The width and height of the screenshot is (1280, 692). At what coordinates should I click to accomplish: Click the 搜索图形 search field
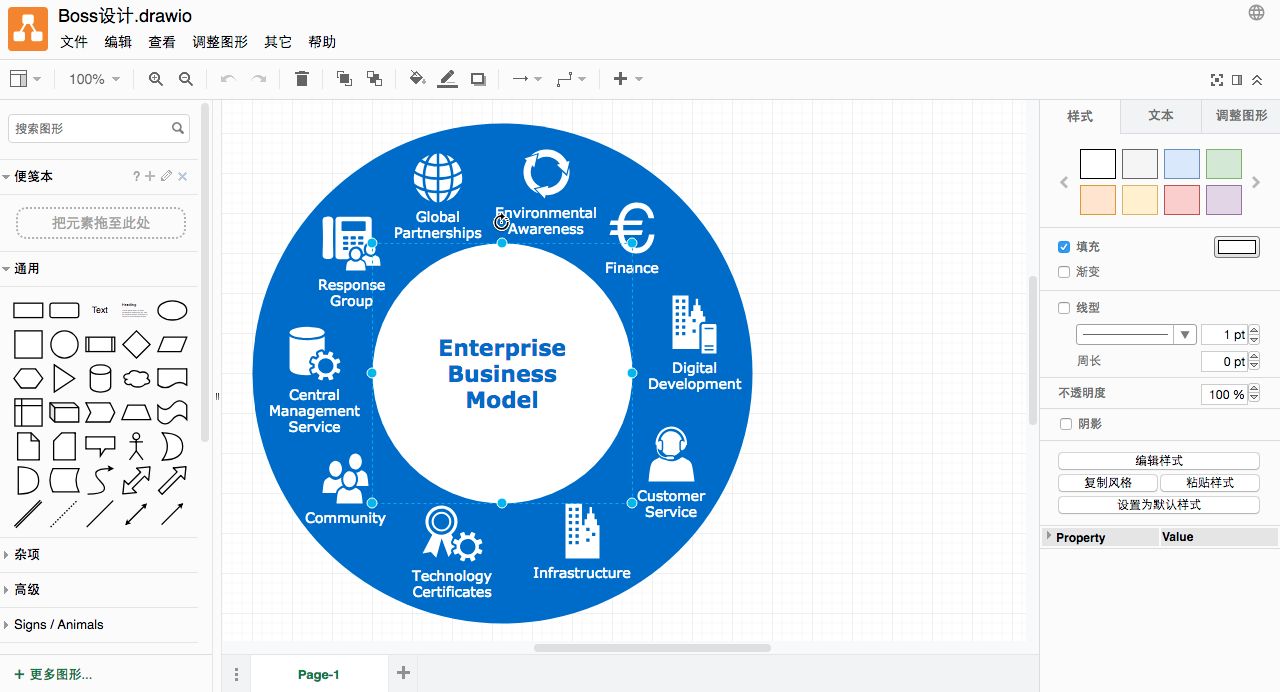click(x=90, y=128)
